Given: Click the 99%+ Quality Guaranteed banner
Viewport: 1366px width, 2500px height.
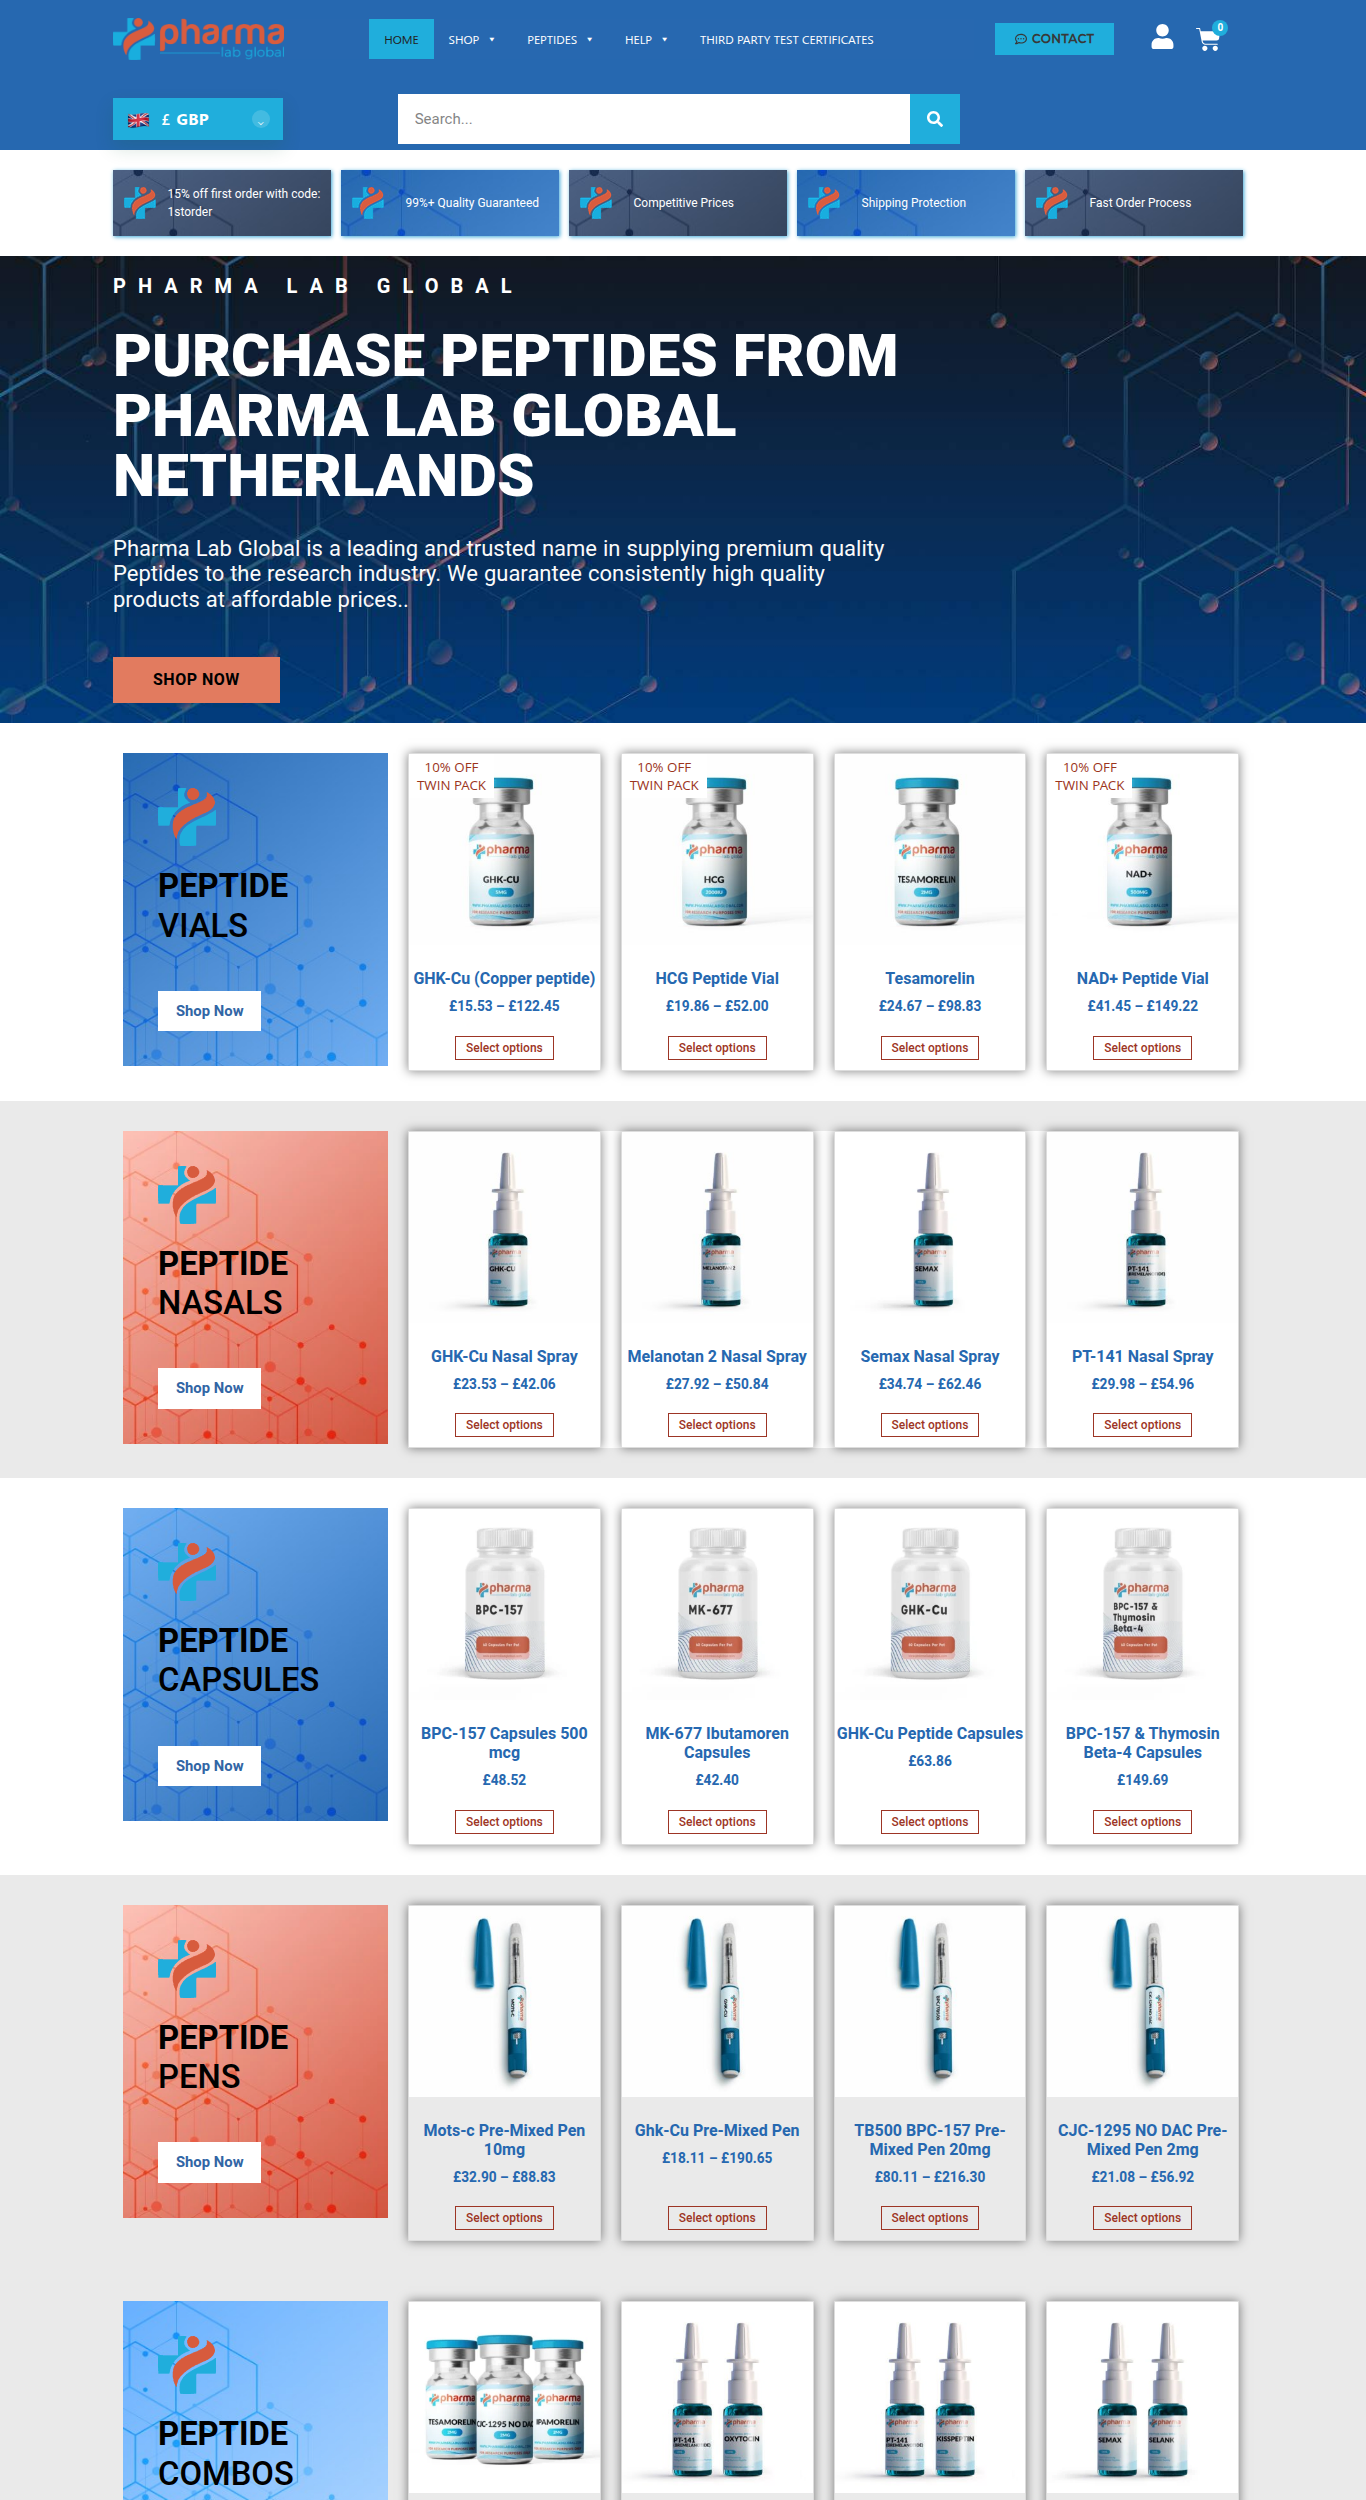Looking at the screenshot, I should pos(450,203).
